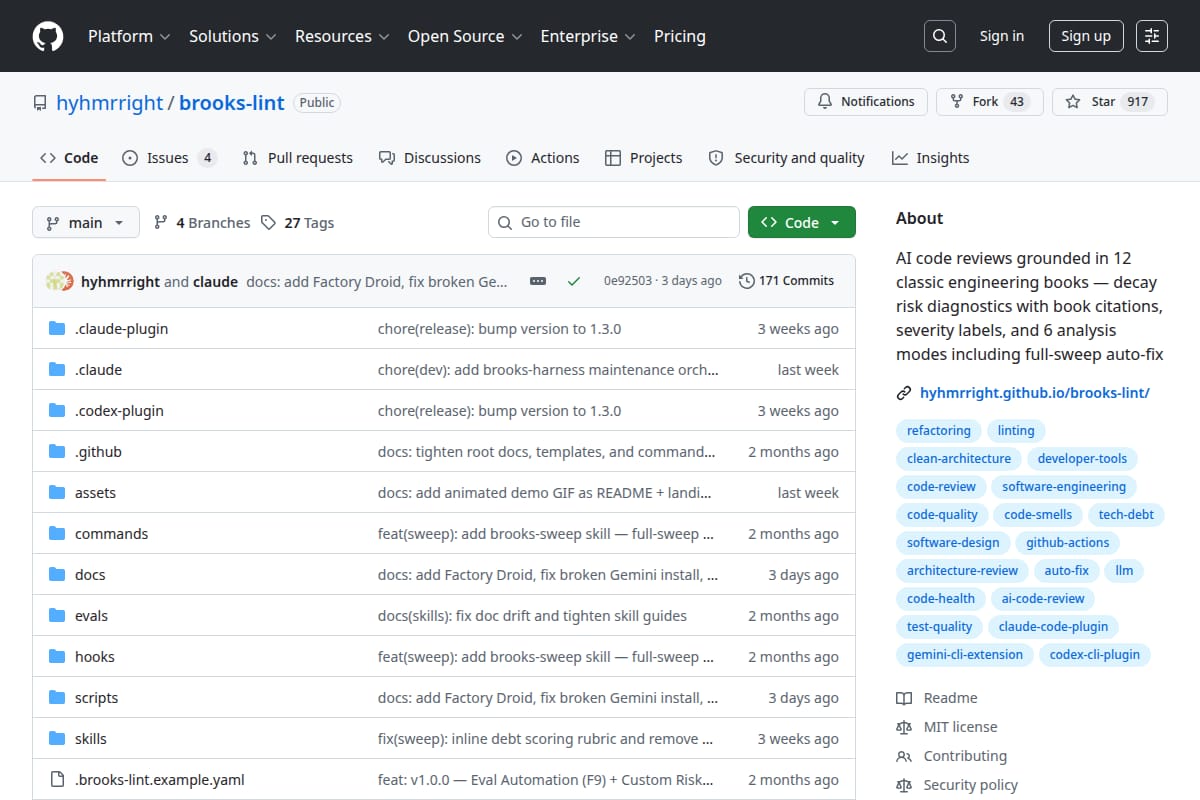Open the Projects tab
This screenshot has width=1200, height=800.
644,158
